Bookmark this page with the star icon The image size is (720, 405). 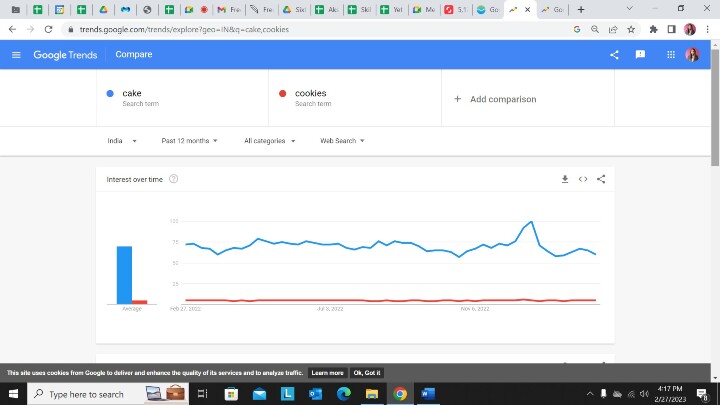coord(631,29)
